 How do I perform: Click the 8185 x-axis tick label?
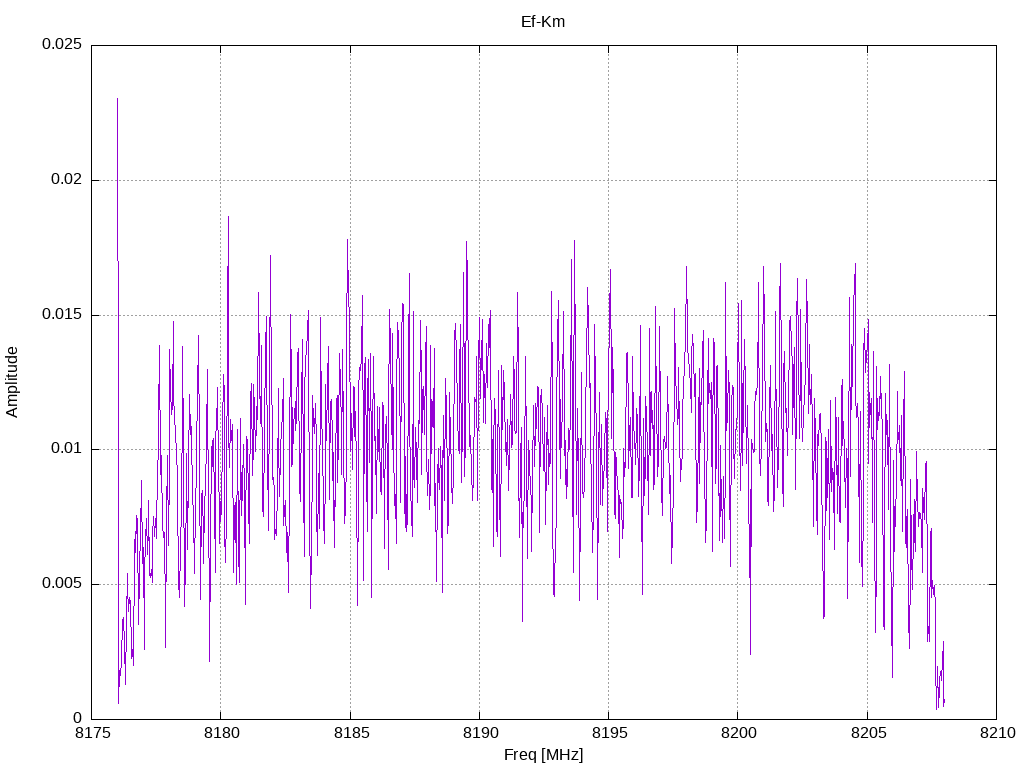351,733
